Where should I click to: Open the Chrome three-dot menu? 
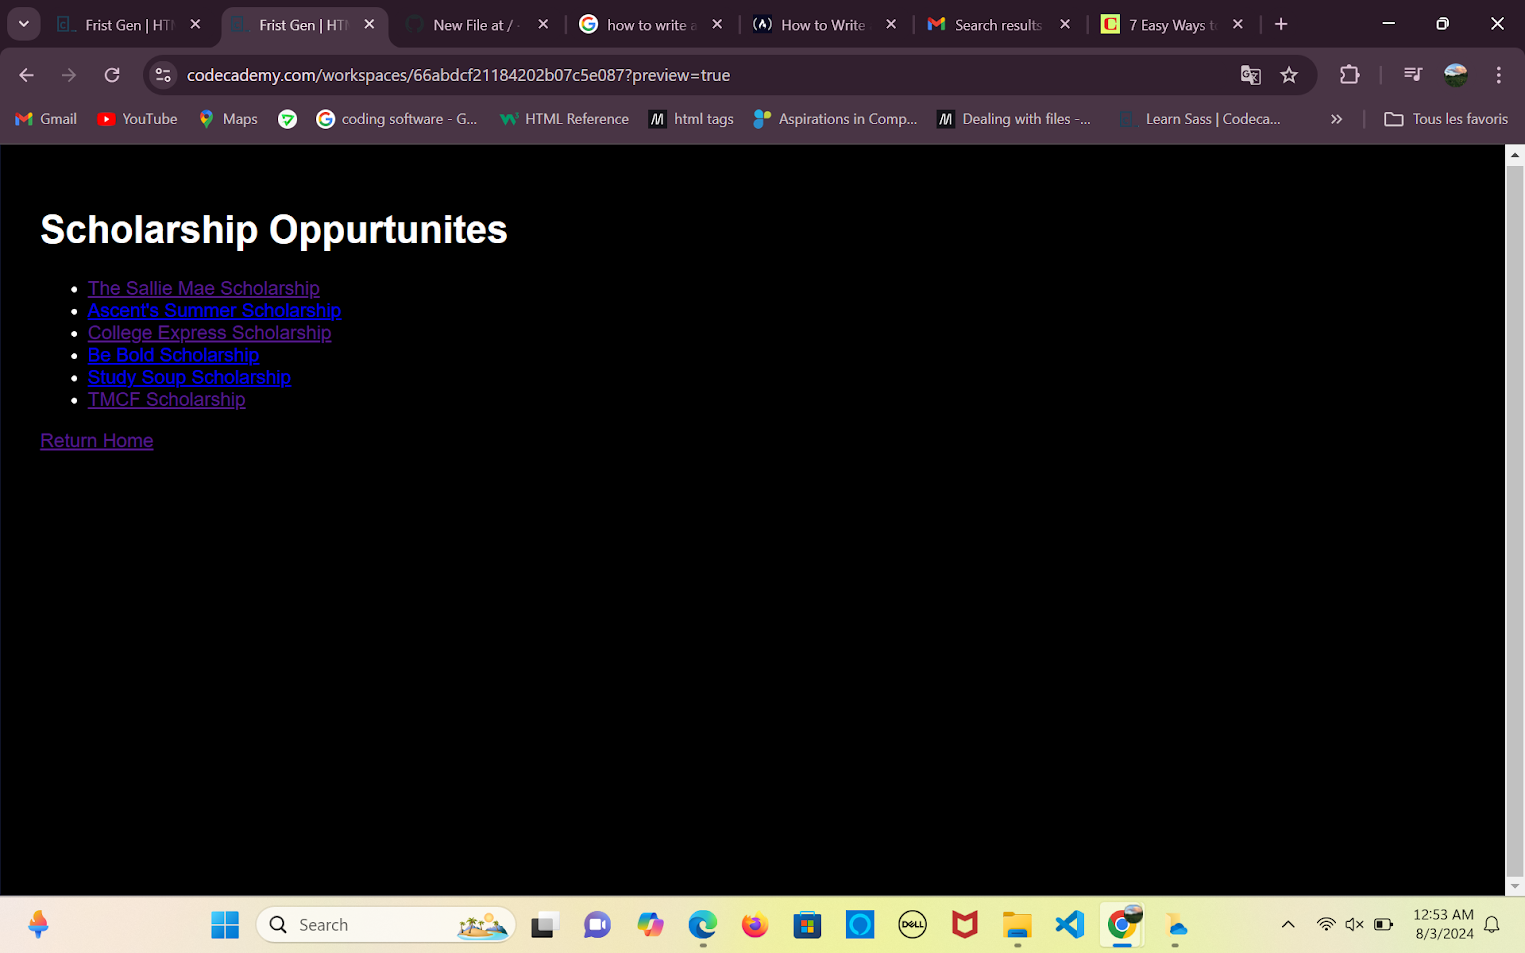1498,75
